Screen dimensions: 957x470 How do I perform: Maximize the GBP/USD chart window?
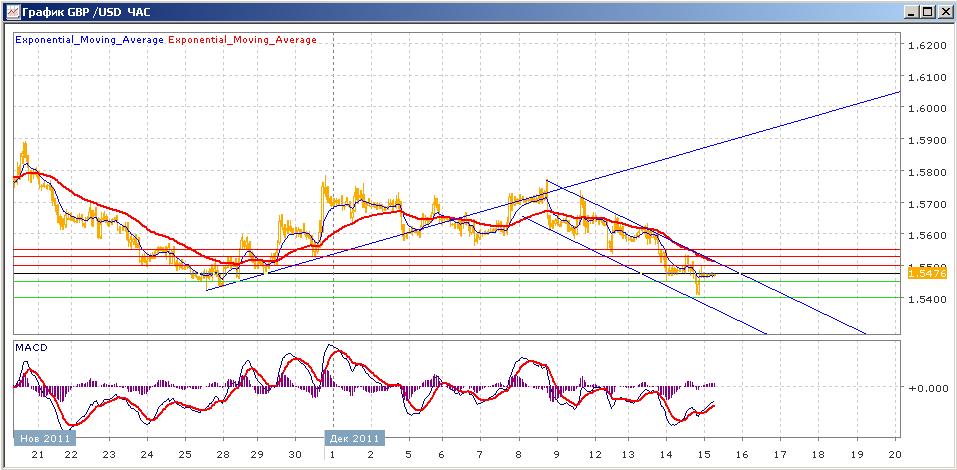pyautogui.click(x=928, y=12)
